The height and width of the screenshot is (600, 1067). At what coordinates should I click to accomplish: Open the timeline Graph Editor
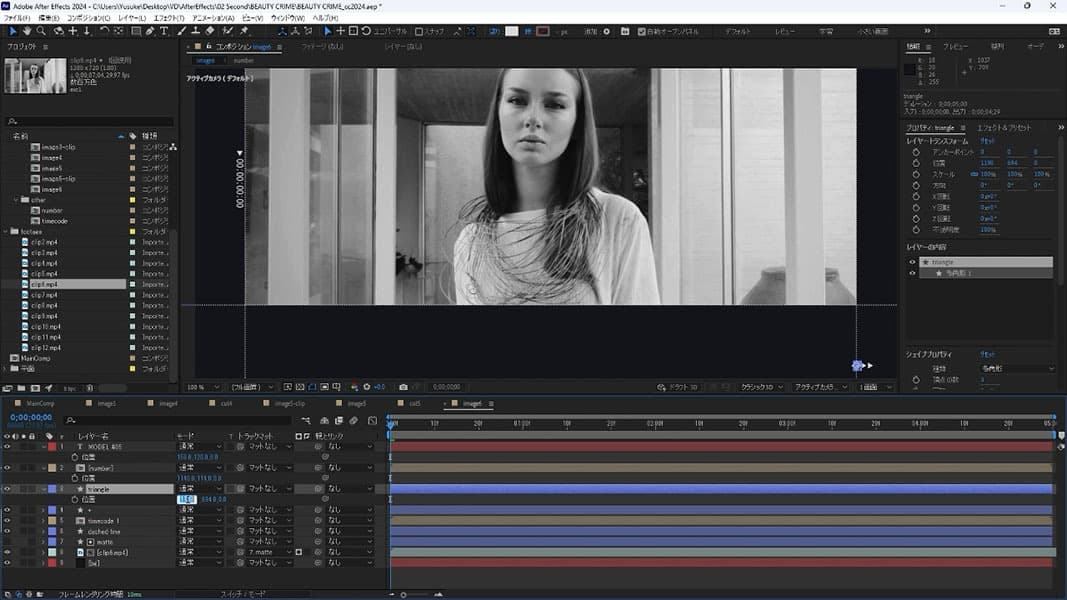pos(372,421)
